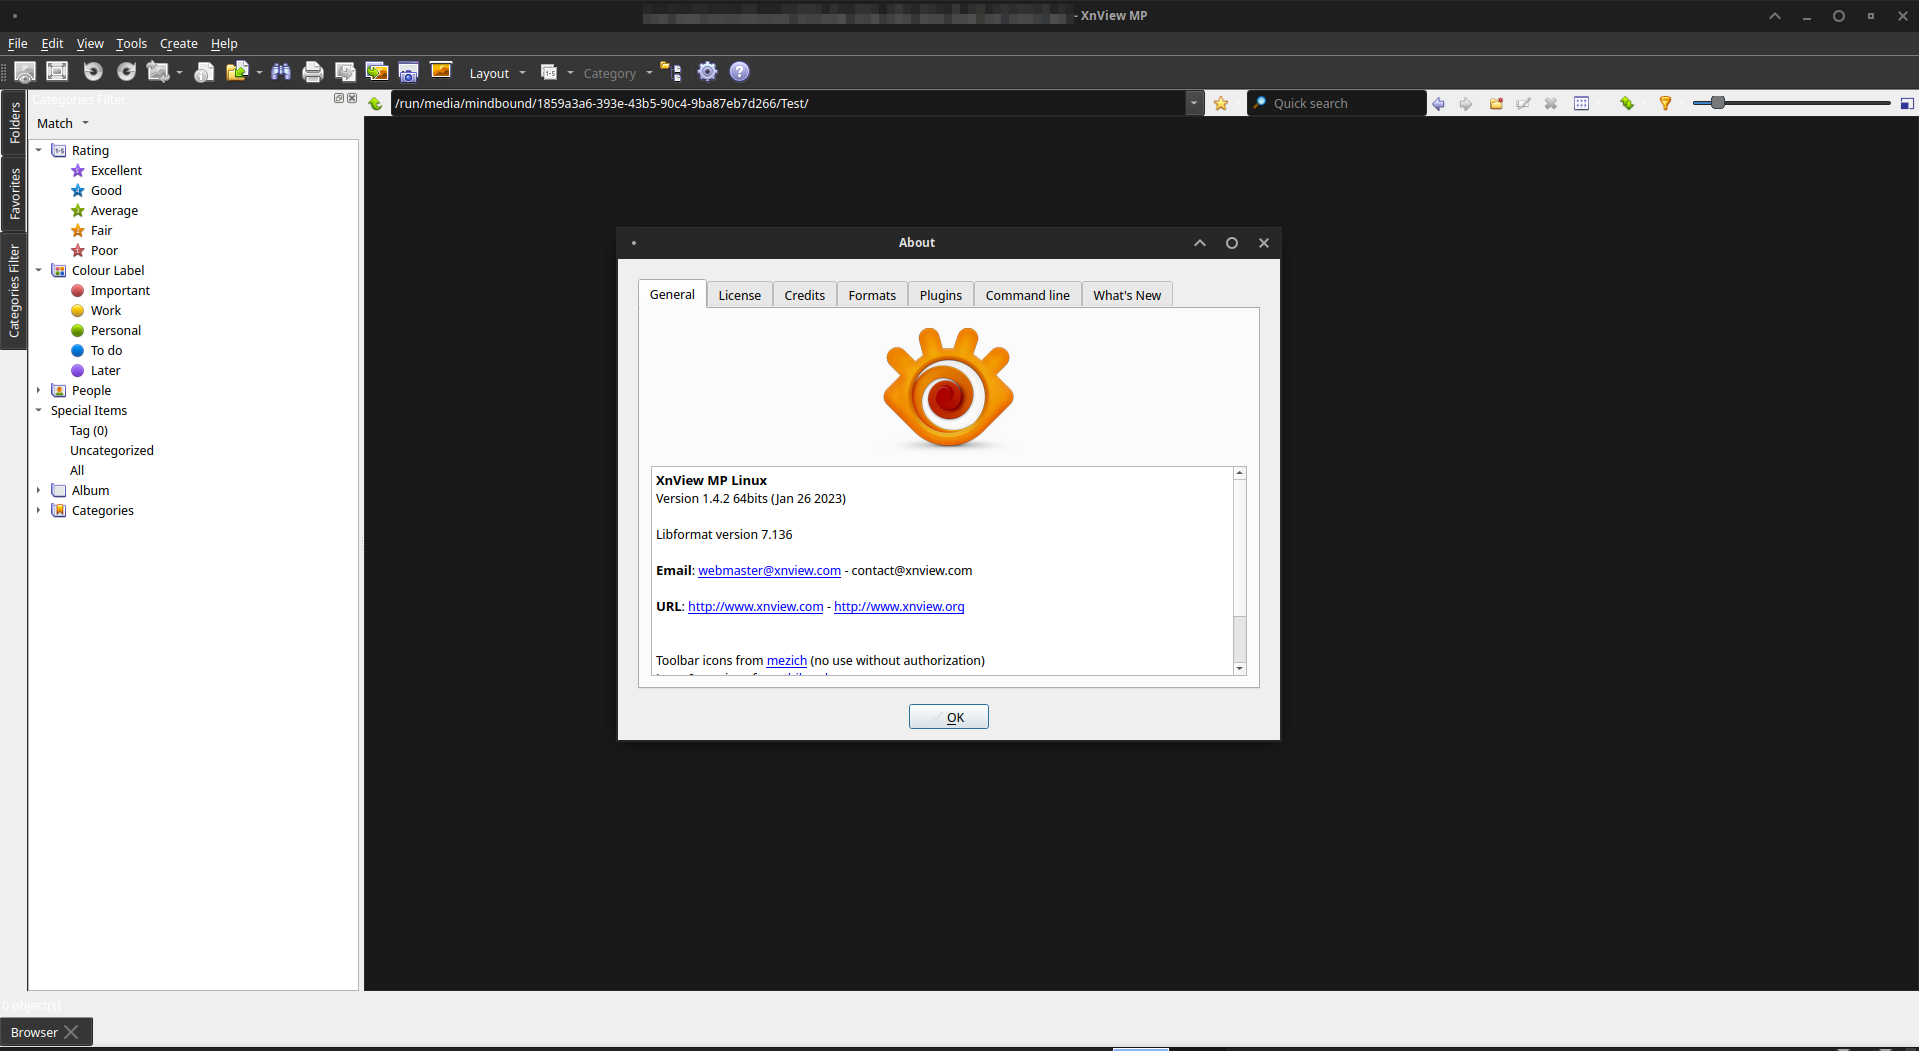The image size is (1919, 1051).
Task: Click the webmaster@xnview.com email link
Action: (769, 571)
